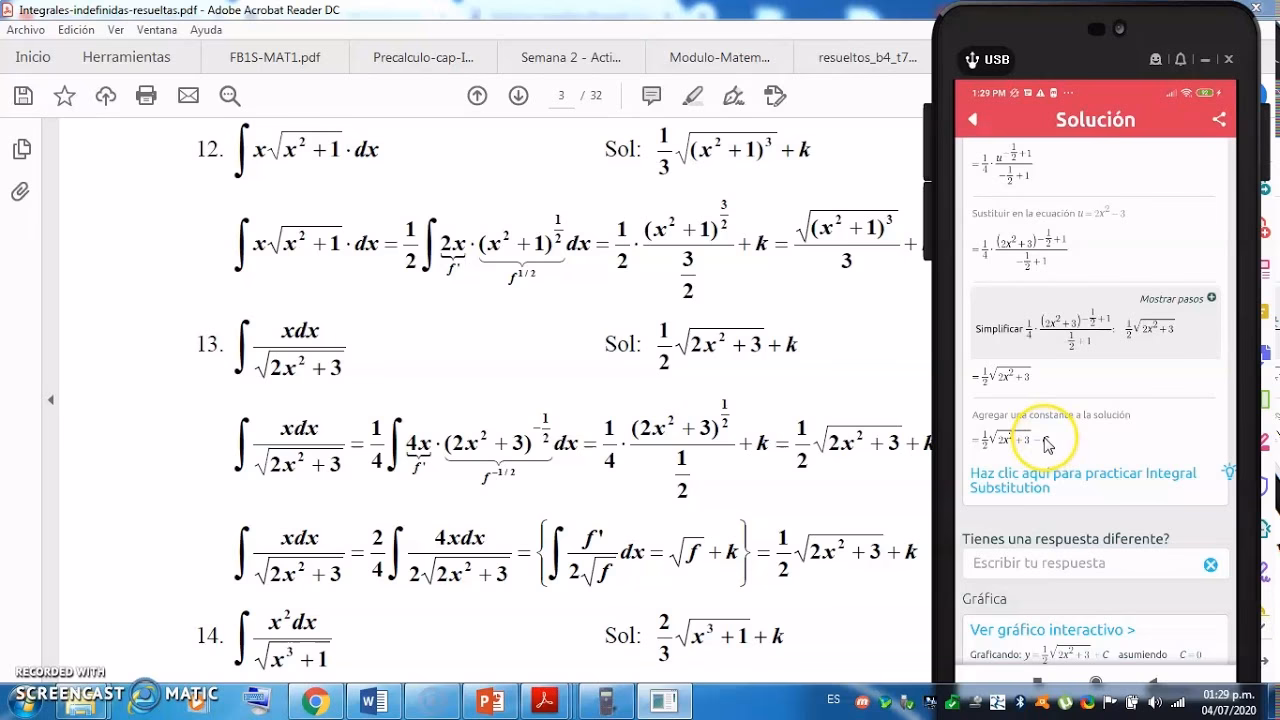Switch to Precalculo-cap tab
The width and height of the screenshot is (1280, 720).
pyautogui.click(x=423, y=57)
